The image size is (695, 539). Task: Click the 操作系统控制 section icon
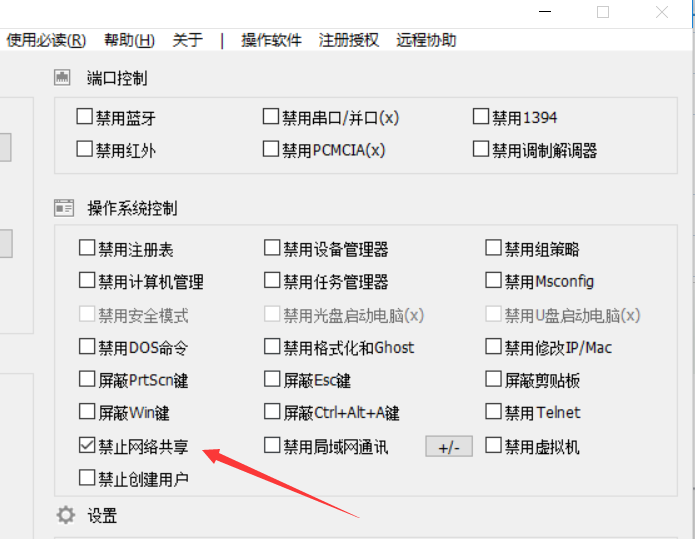pos(64,208)
